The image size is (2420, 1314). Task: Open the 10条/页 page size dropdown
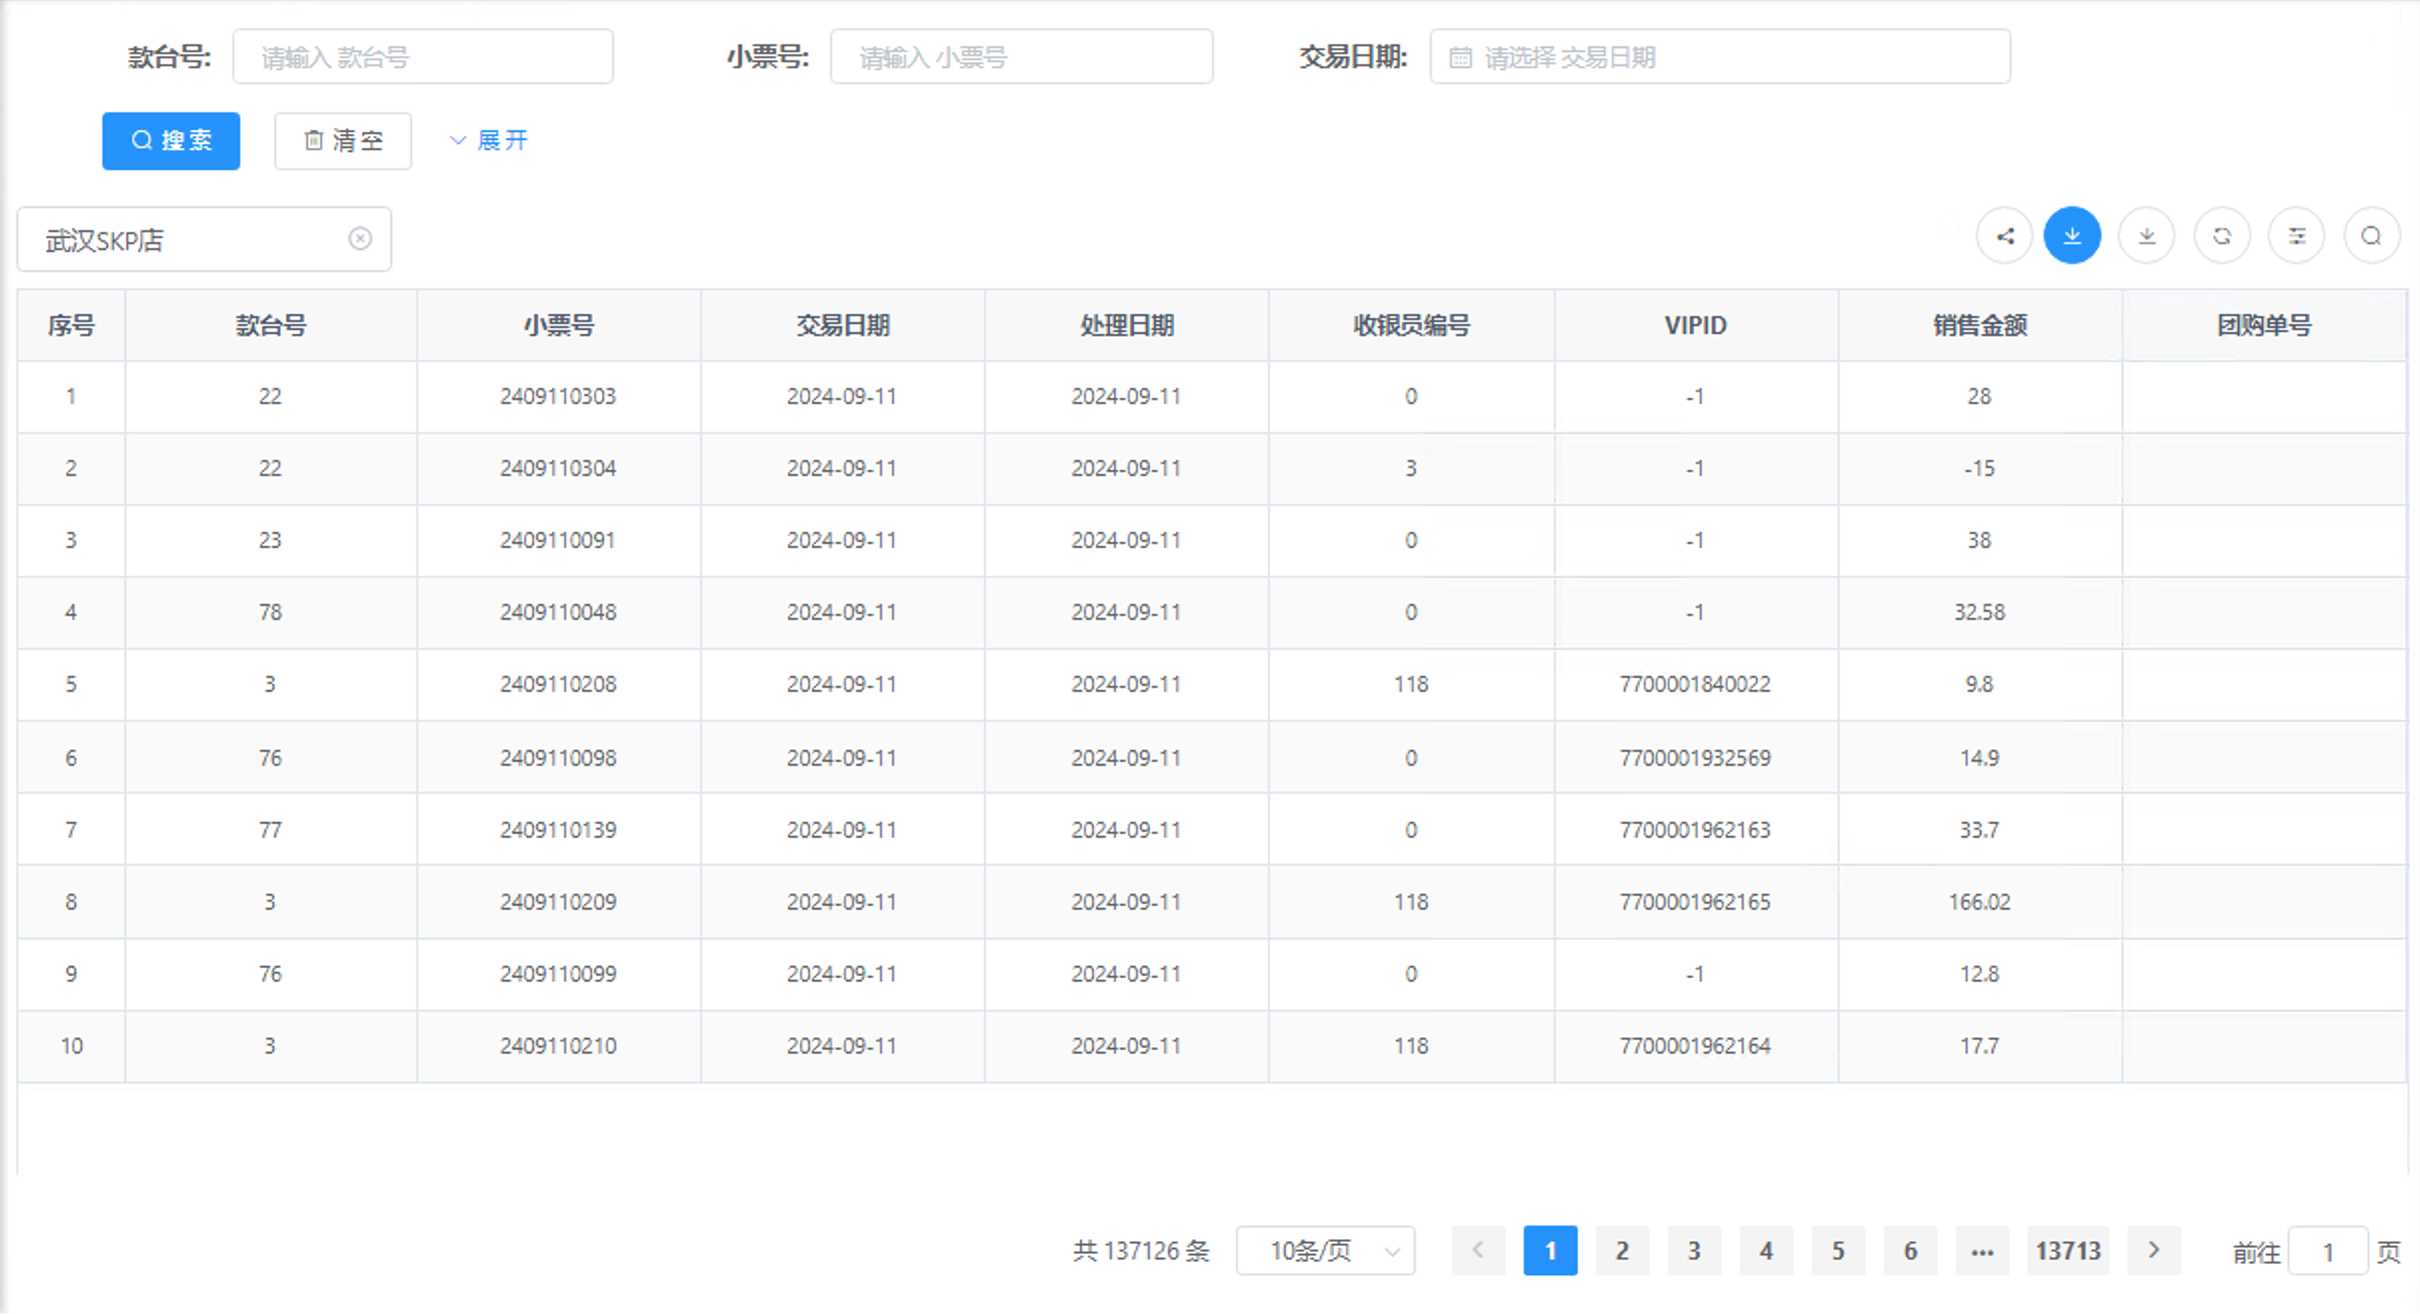click(1325, 1250)
